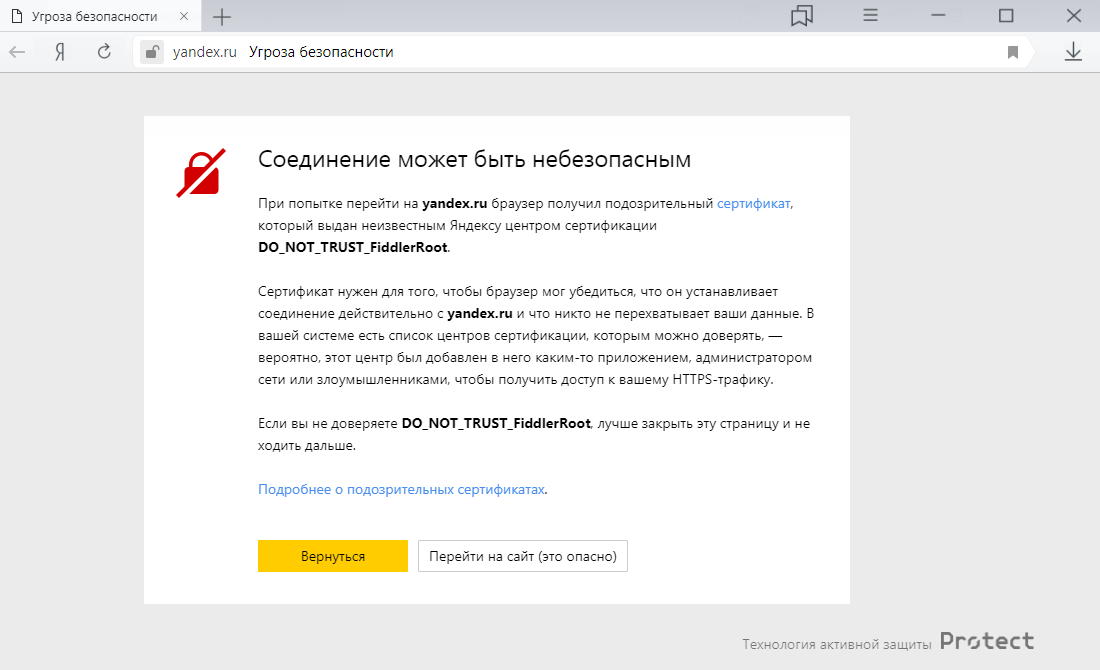Bookmark the page using the bookmark icon
1100x670 pixels.
[1012, 52]
